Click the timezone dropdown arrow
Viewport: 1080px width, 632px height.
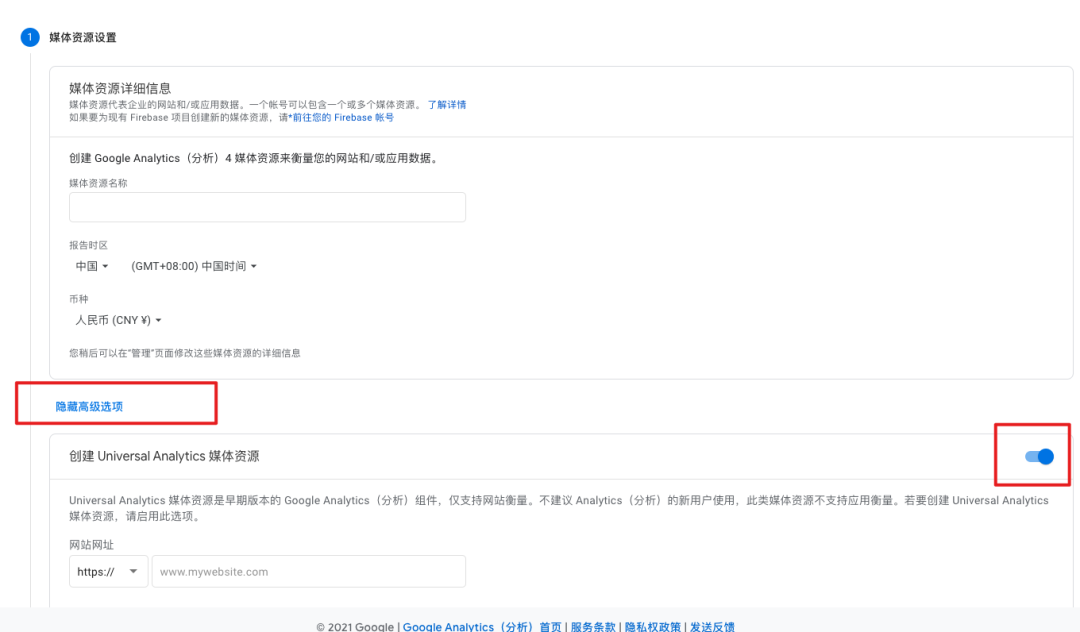[256, 265]
